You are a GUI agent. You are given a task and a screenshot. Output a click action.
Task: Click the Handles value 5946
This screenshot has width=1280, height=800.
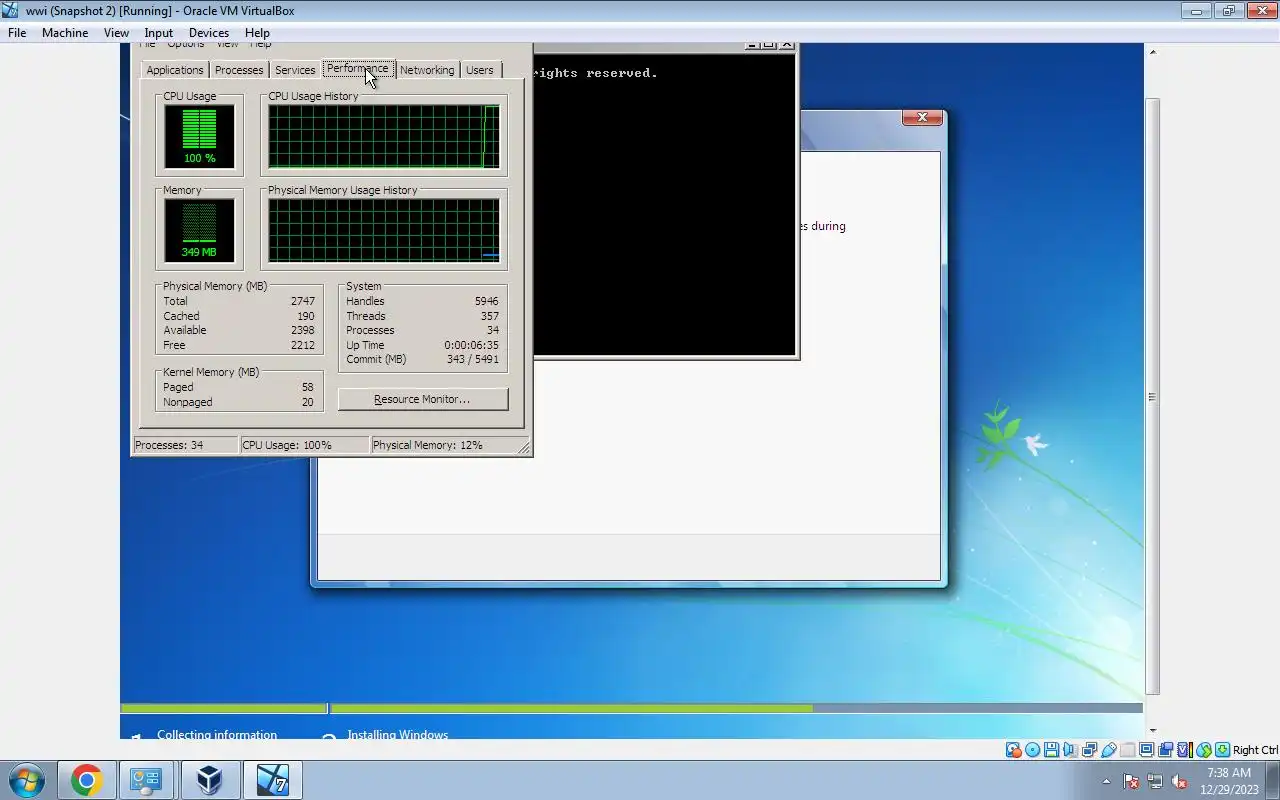487,301
